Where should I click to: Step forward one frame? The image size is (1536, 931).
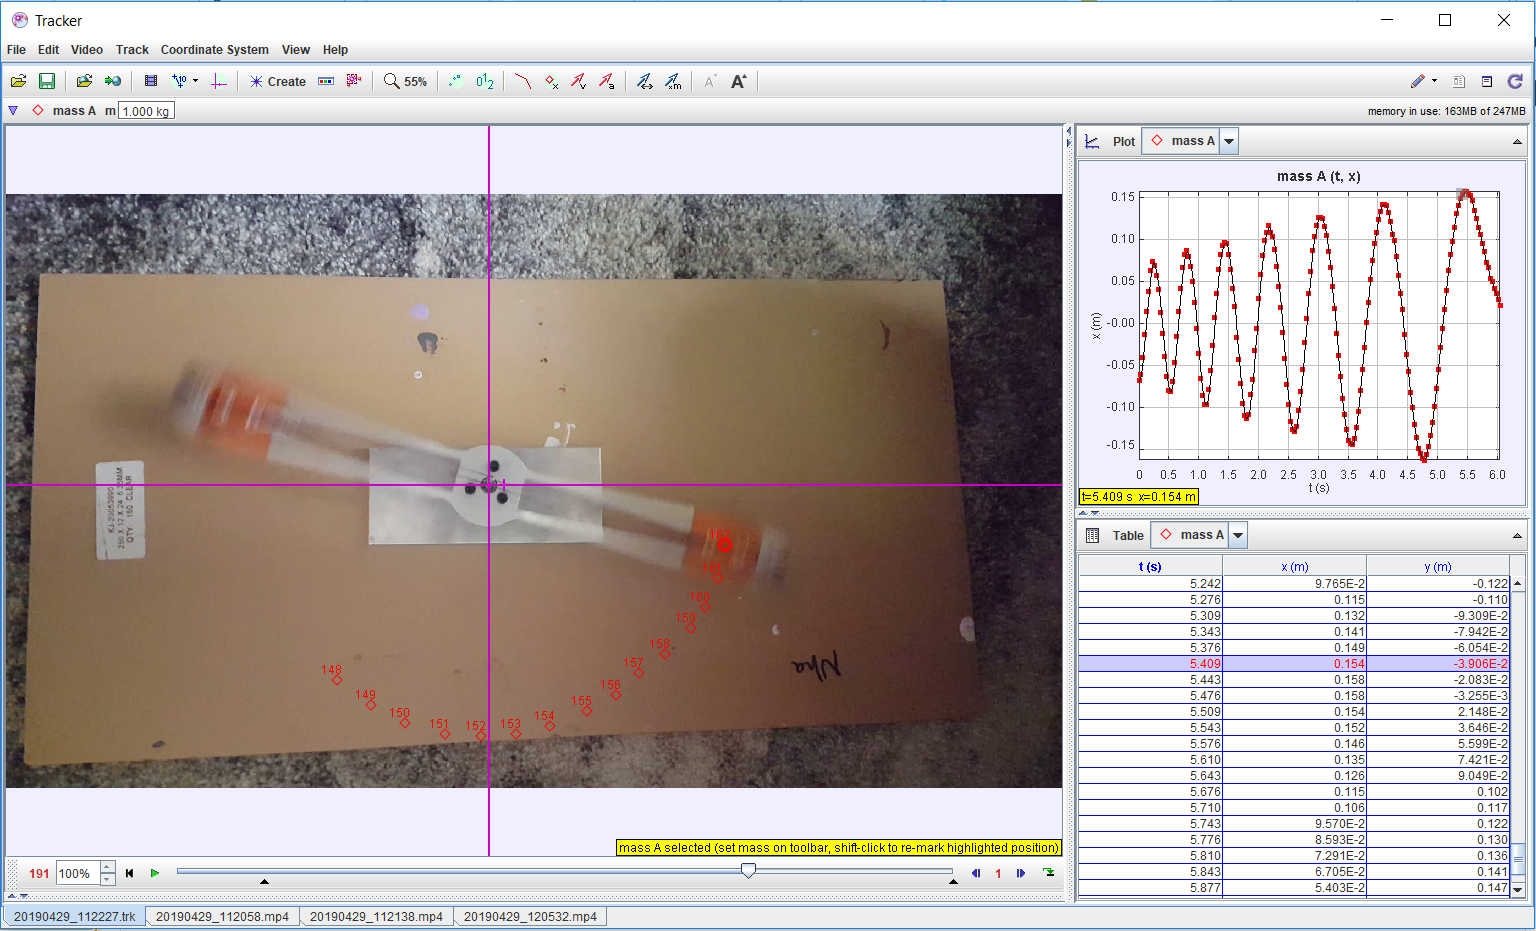click(x=1021, y=873)
